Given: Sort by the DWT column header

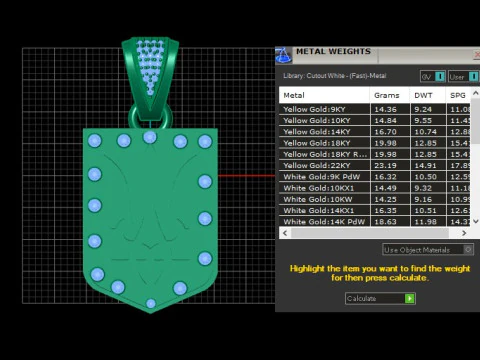Looking at the screenshot, I should [428, 95].
